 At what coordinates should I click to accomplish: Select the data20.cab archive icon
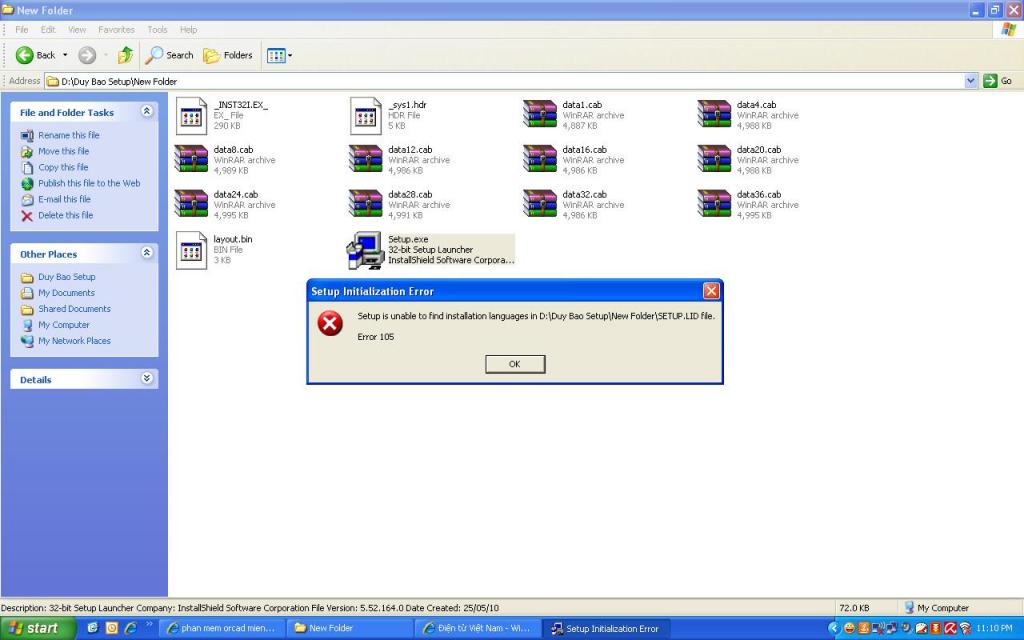pyautogui.click(x=714, y=159)
